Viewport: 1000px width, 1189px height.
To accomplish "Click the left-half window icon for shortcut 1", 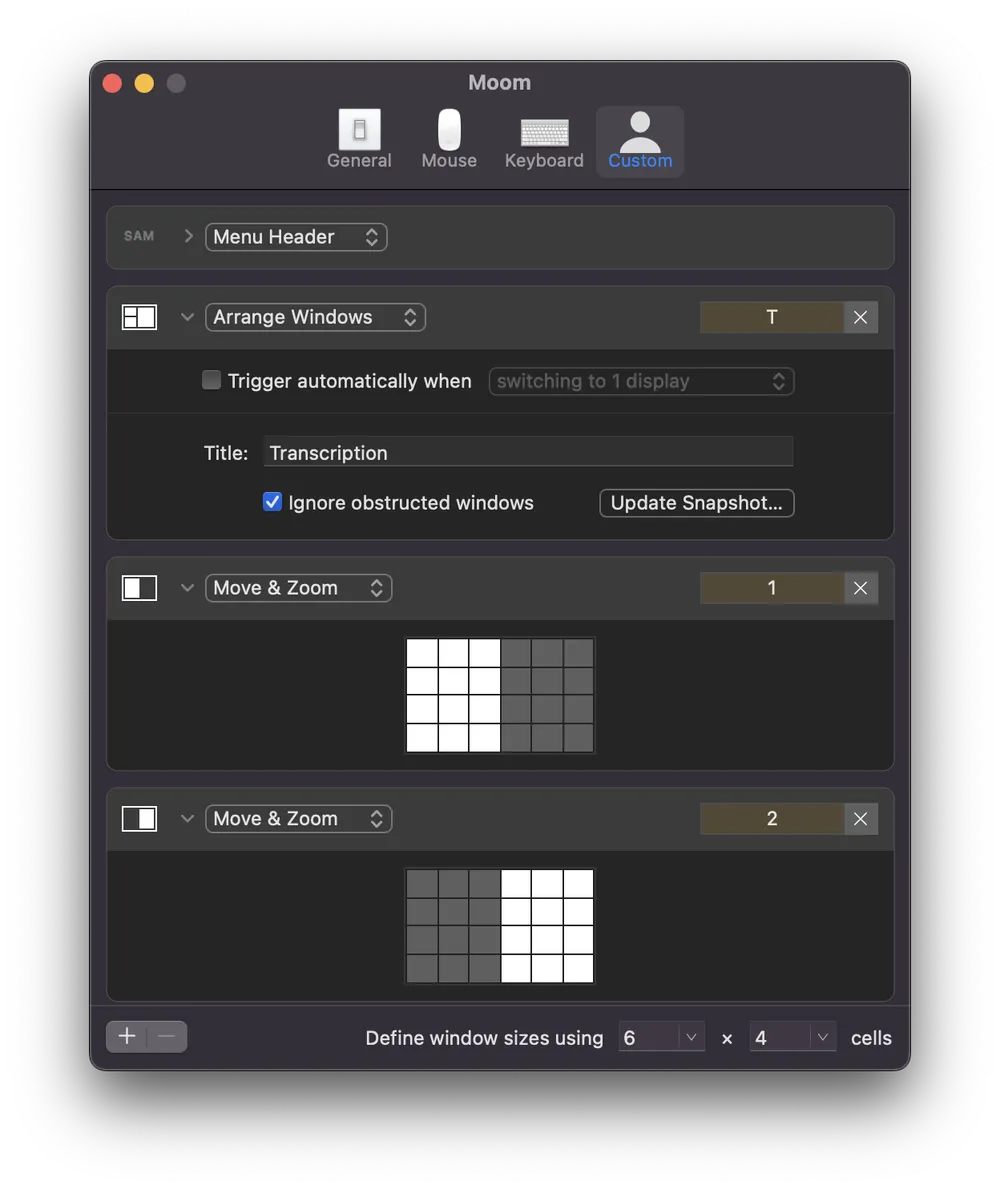I will [x=139, y=588].
